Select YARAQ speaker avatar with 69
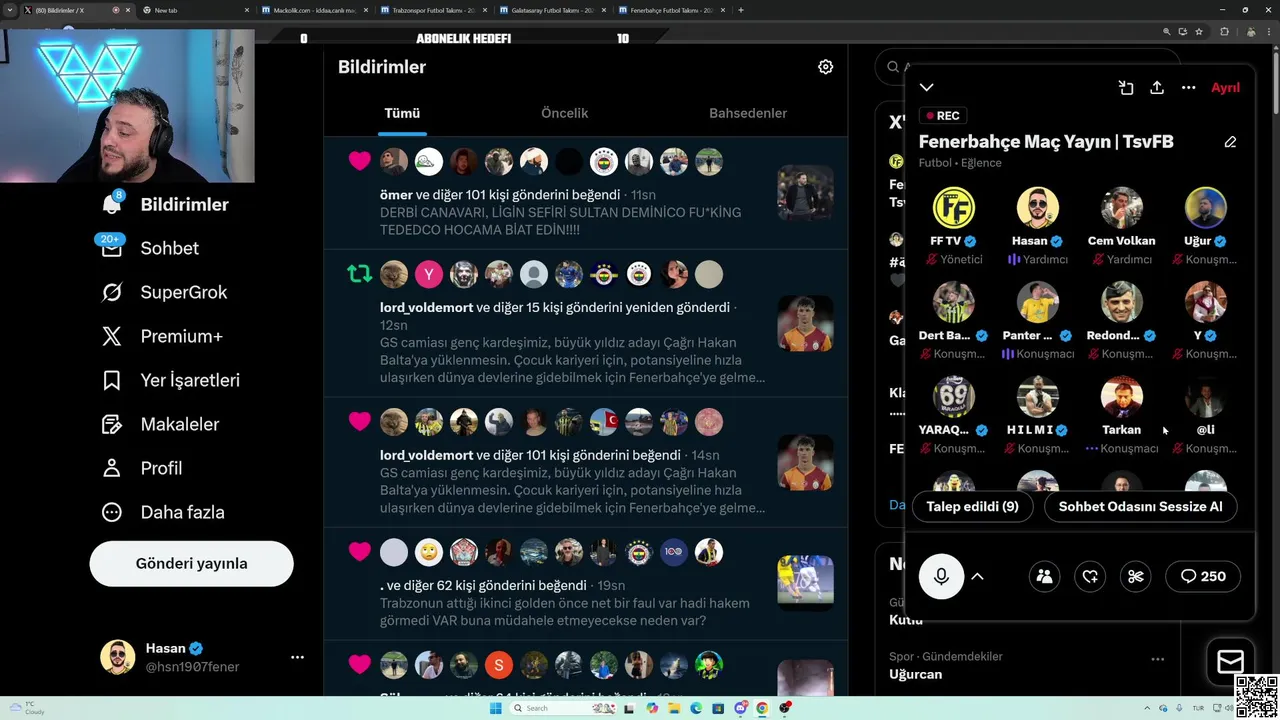Screen dimensions: 1280x720 (x=954, y=397)
